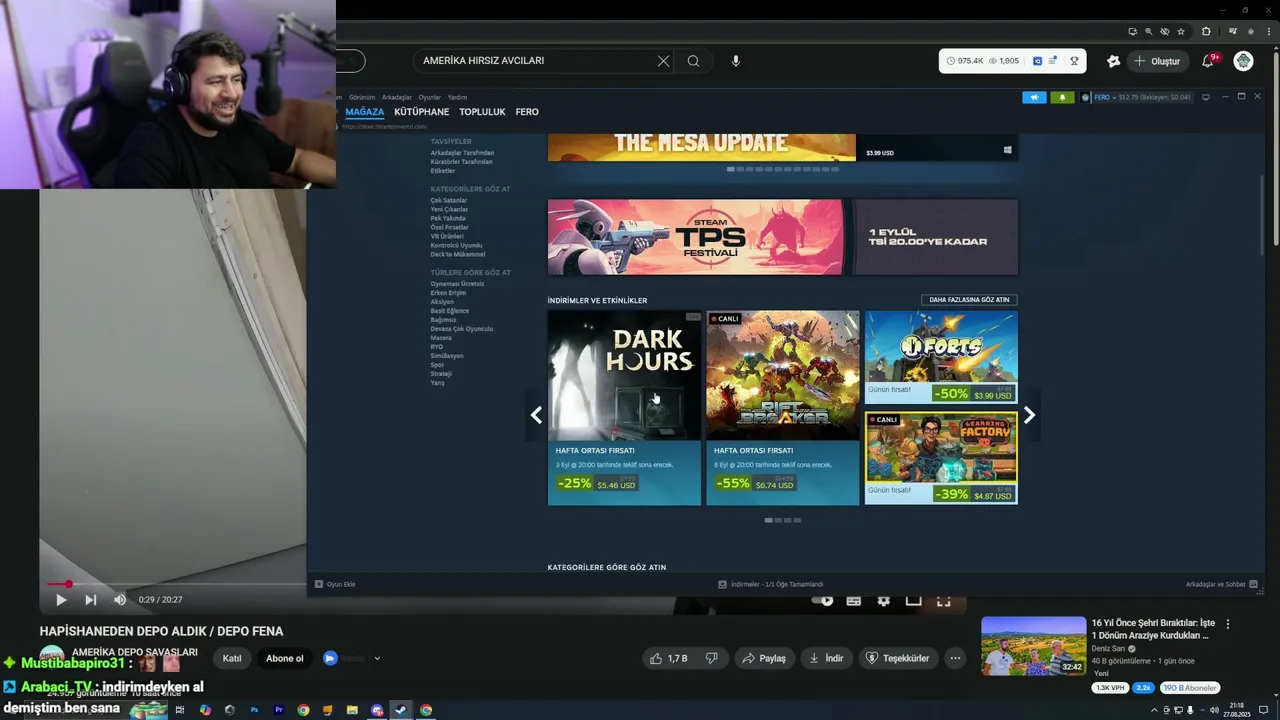The image size is (1280, 720).
Task: Open İndirmeler downloads status in Steam
Action: [771, 584]
